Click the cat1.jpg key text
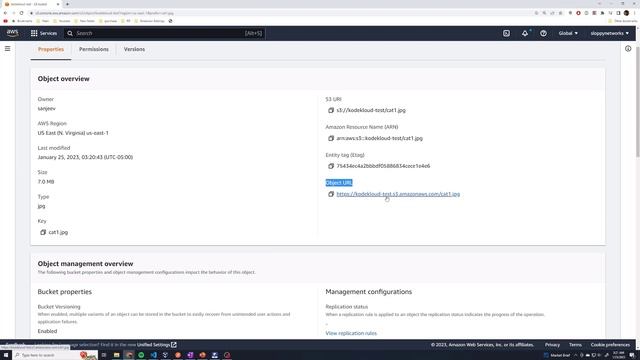Image resolution: width=640 pixels, height=360 pixels. [x=58, y=232]
